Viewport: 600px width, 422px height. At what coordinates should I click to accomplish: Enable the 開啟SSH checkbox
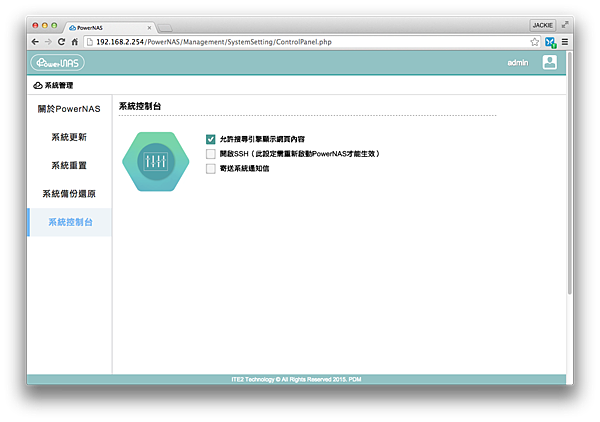pyautogui.click(x=210, y=154)
